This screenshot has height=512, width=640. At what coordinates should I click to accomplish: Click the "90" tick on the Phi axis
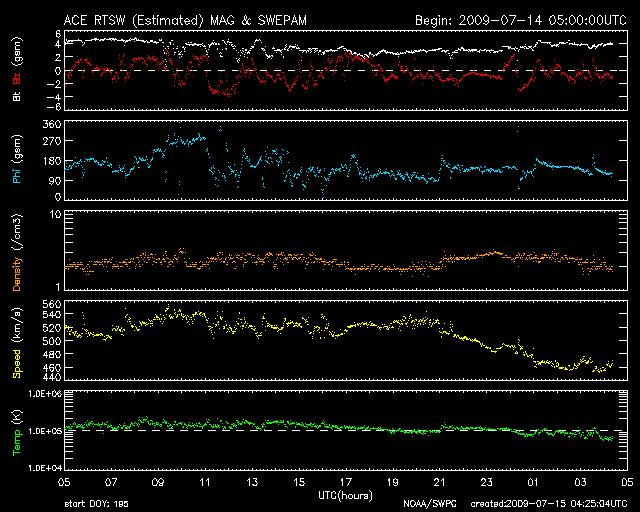pos(55,180)
